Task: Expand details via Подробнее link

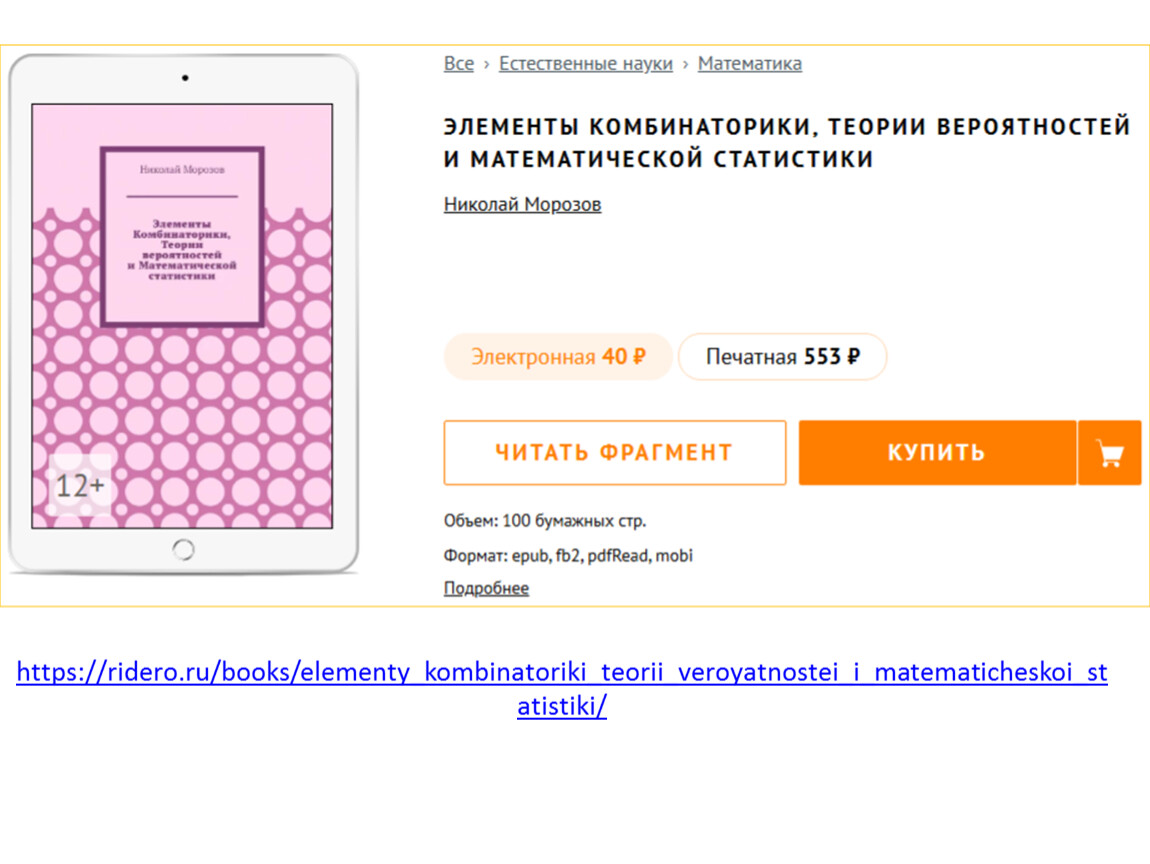Action: 486,588
